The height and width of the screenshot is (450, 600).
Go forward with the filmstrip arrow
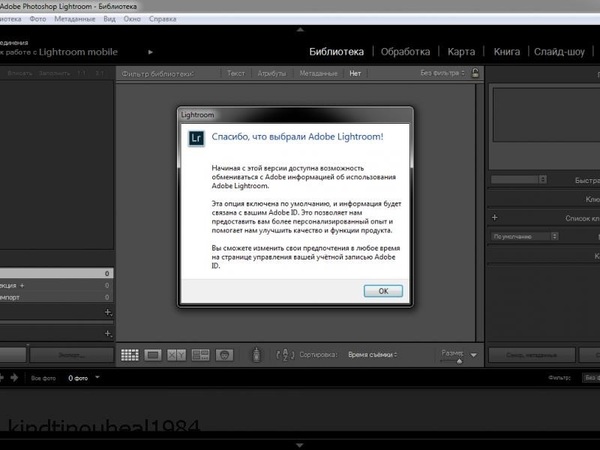pyautogui.click(x=15, y=378)
